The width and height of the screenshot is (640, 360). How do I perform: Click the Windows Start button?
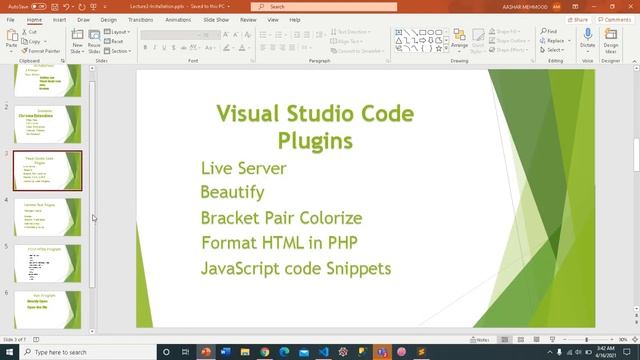pos(9,352)
